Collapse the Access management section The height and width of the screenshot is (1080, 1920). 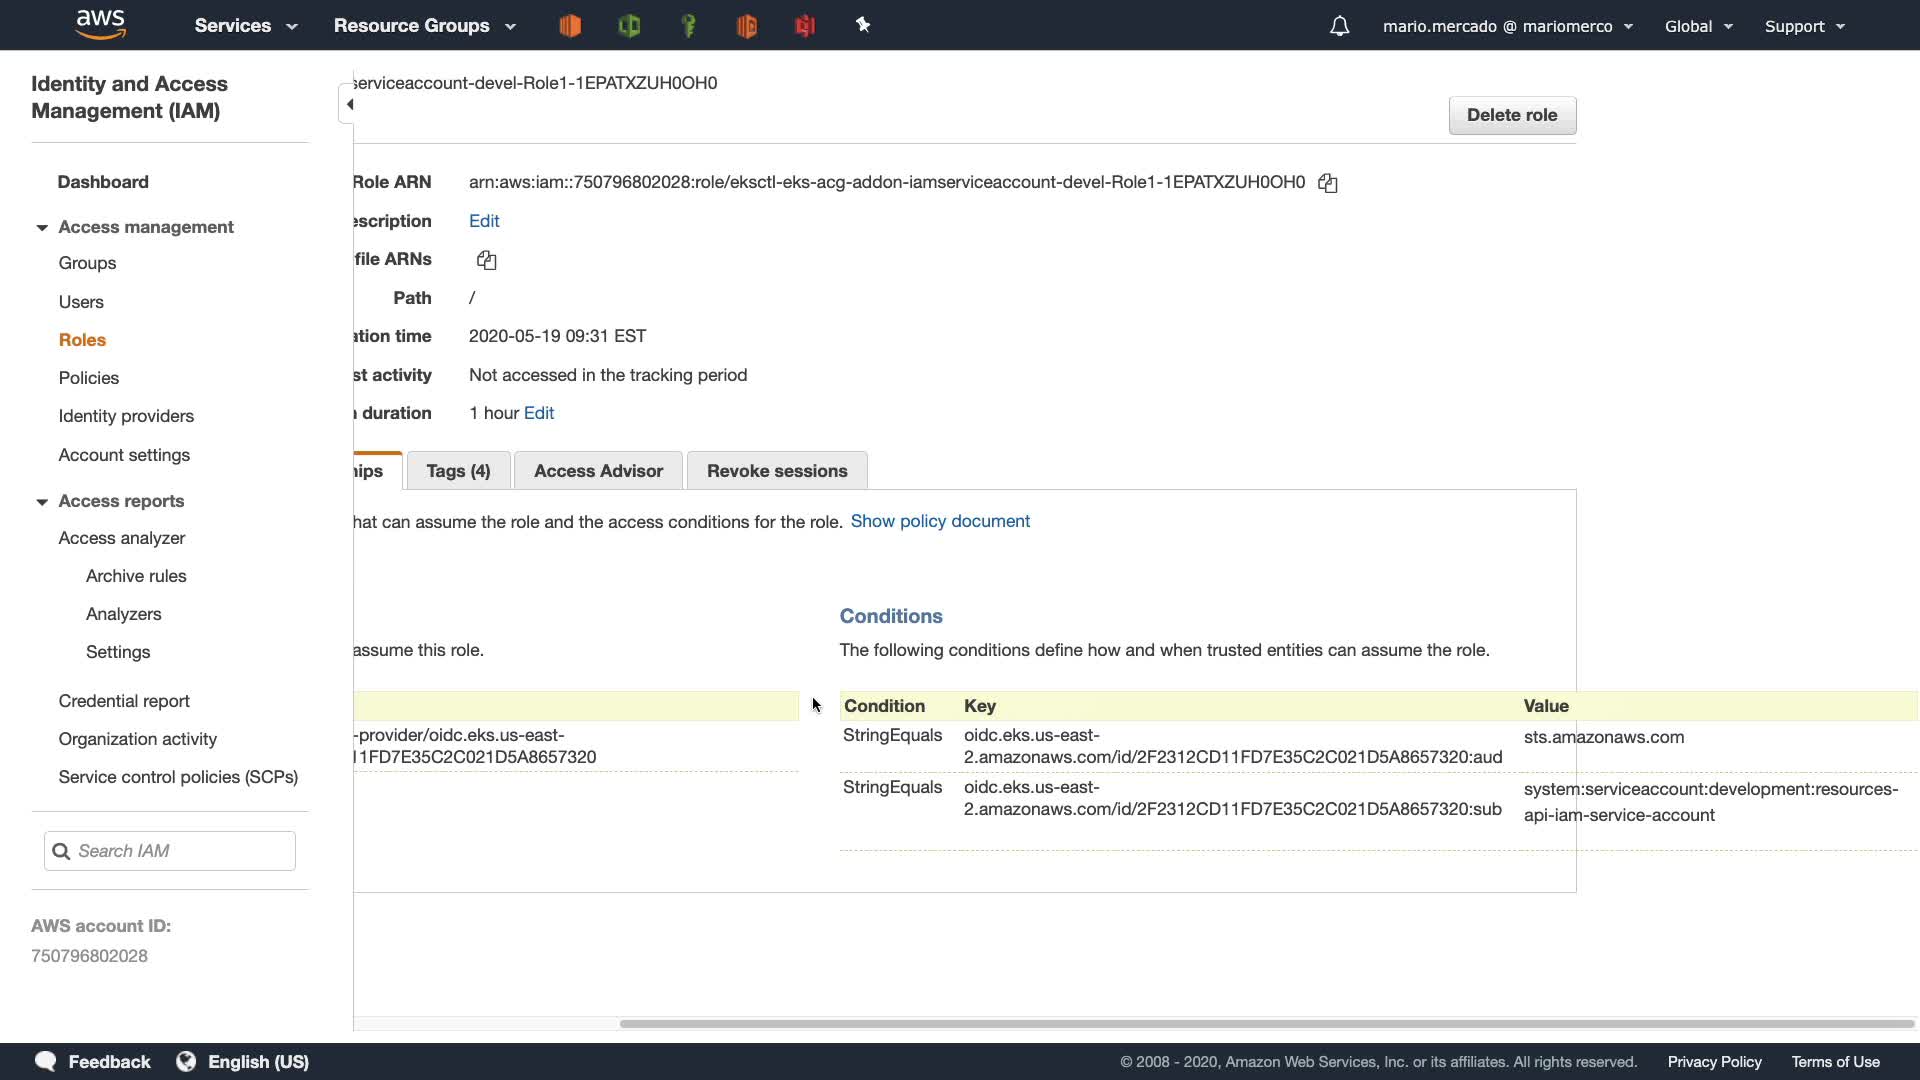42,228
